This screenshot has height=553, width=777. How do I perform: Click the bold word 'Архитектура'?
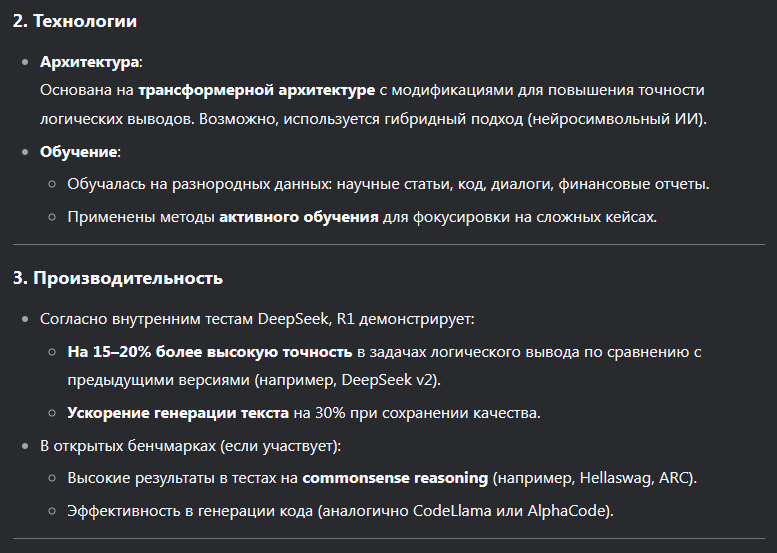90,62
